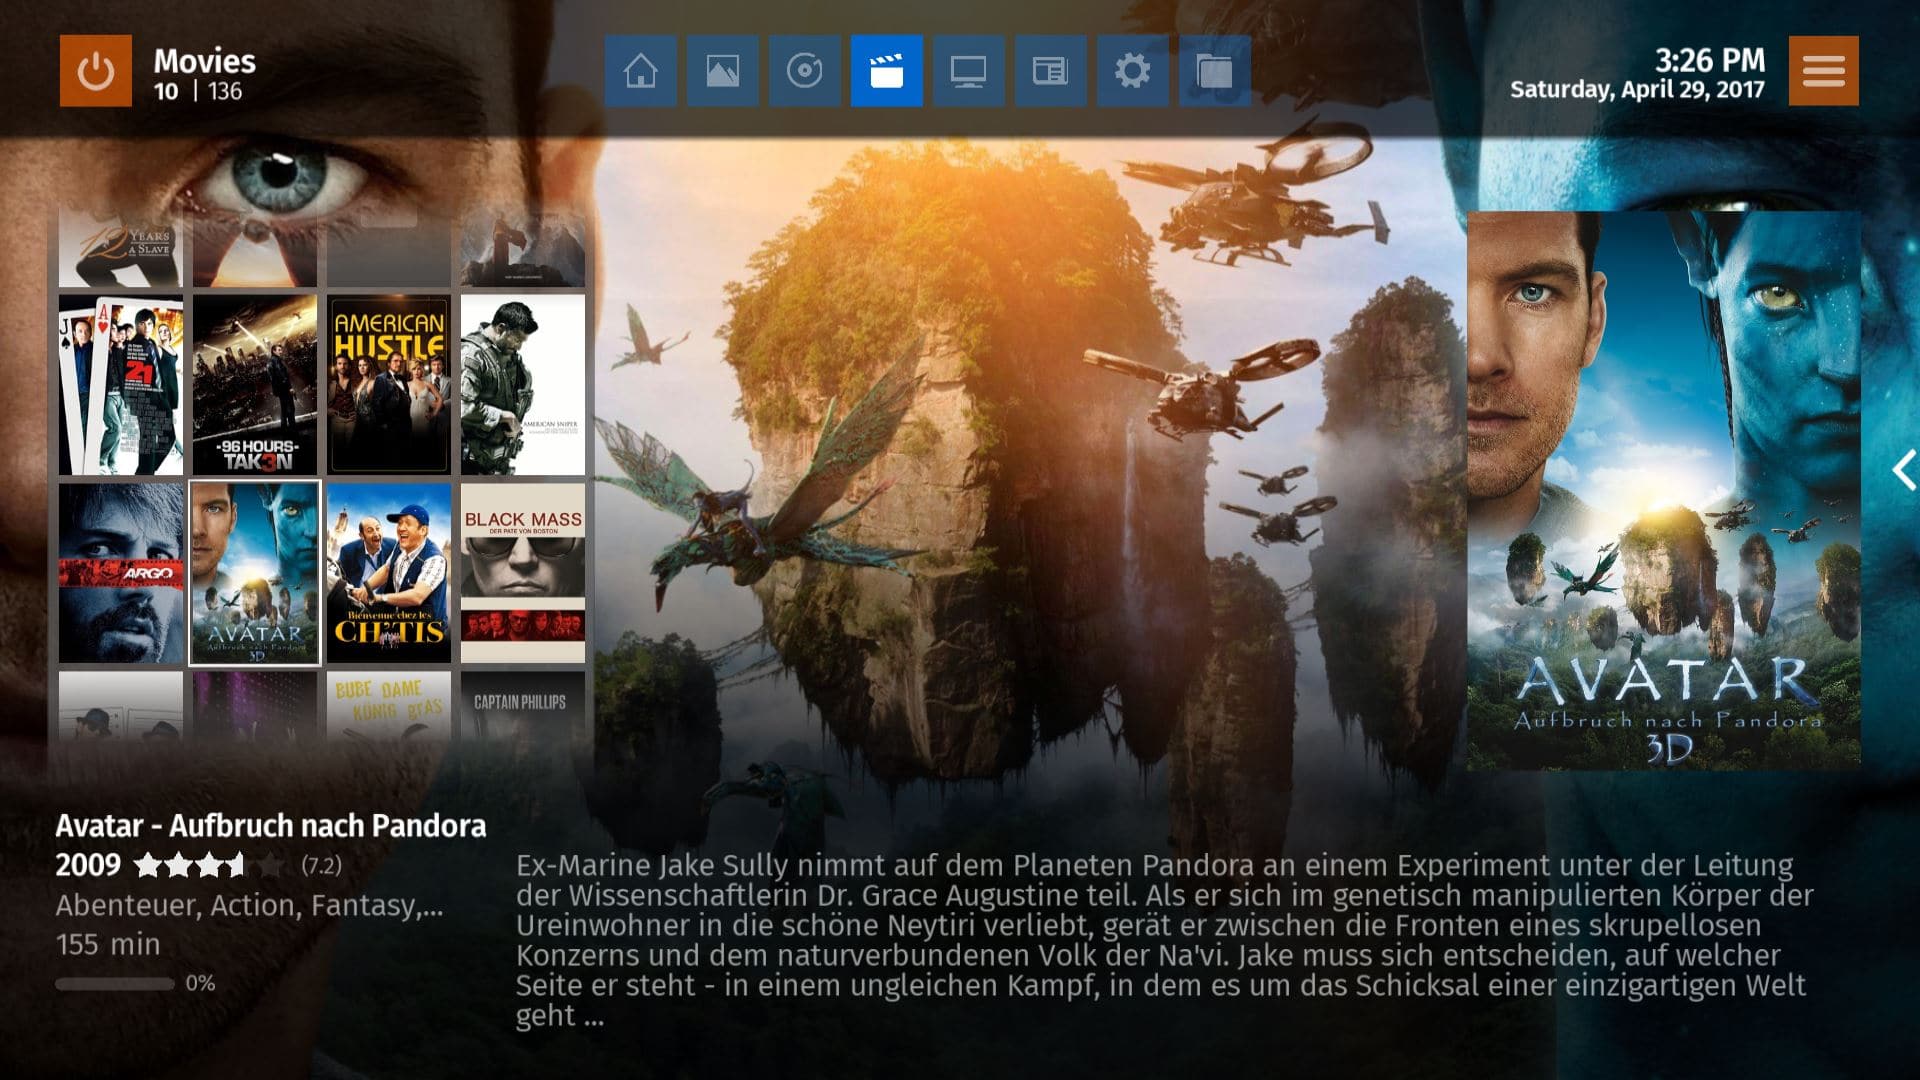Screen dimensions: 1920x1080
Task: Click the plot summary beginning Ex-Marine Jake Sully
Action: pos(1165,940)
